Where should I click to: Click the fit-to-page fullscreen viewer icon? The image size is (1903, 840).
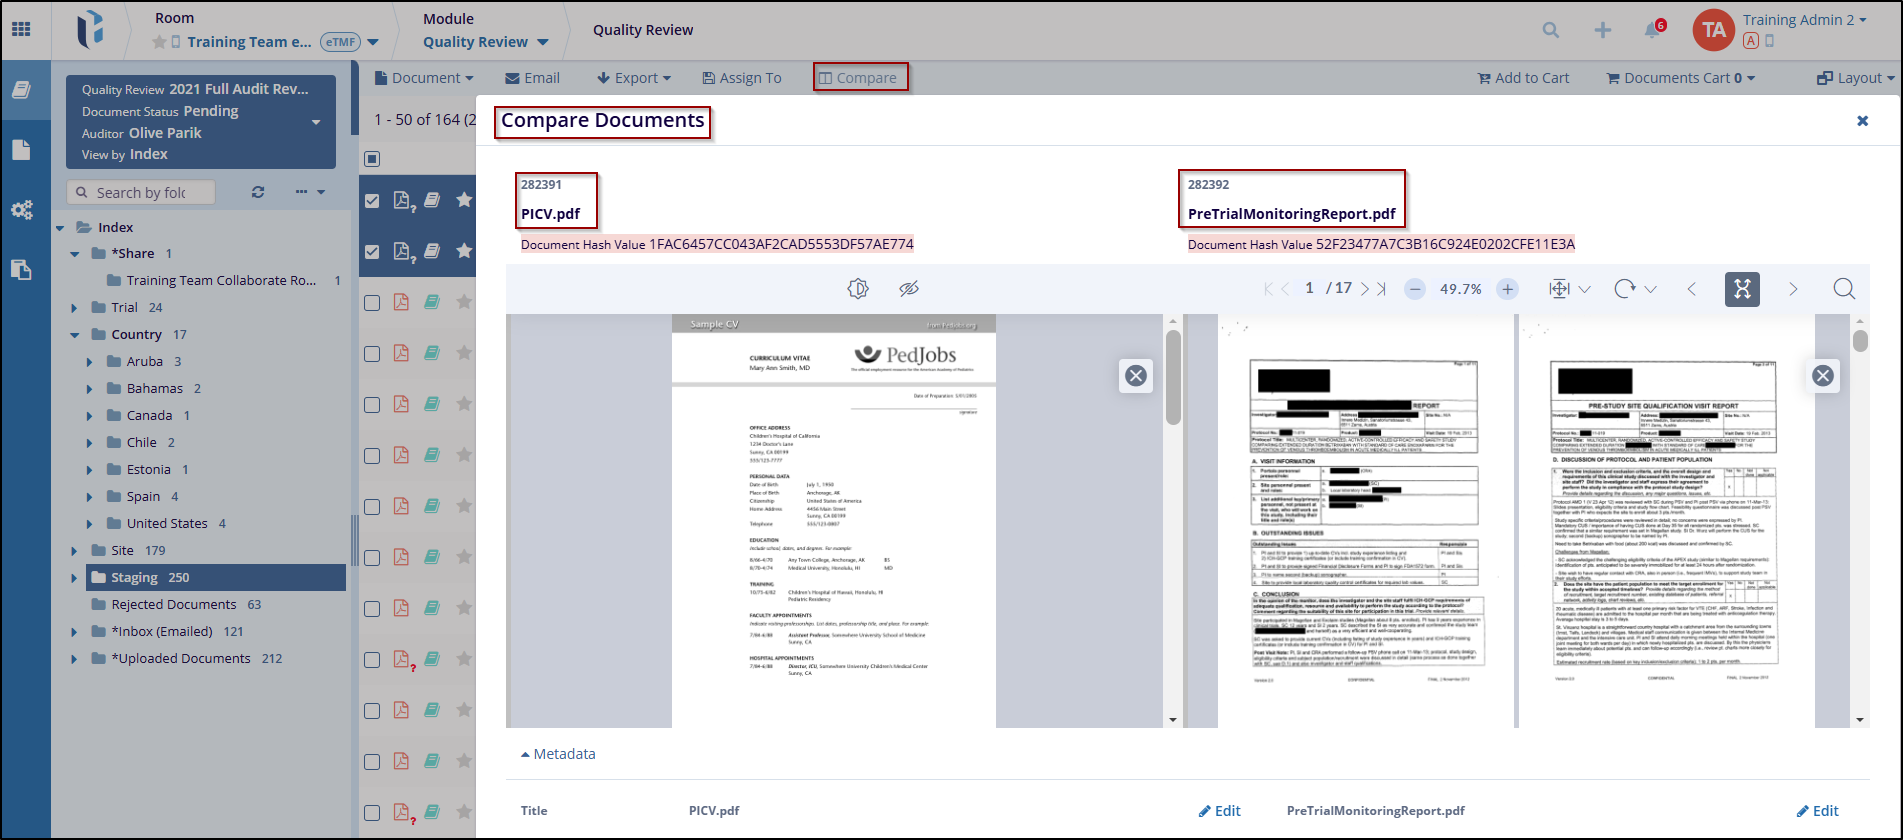(1742, 289)
